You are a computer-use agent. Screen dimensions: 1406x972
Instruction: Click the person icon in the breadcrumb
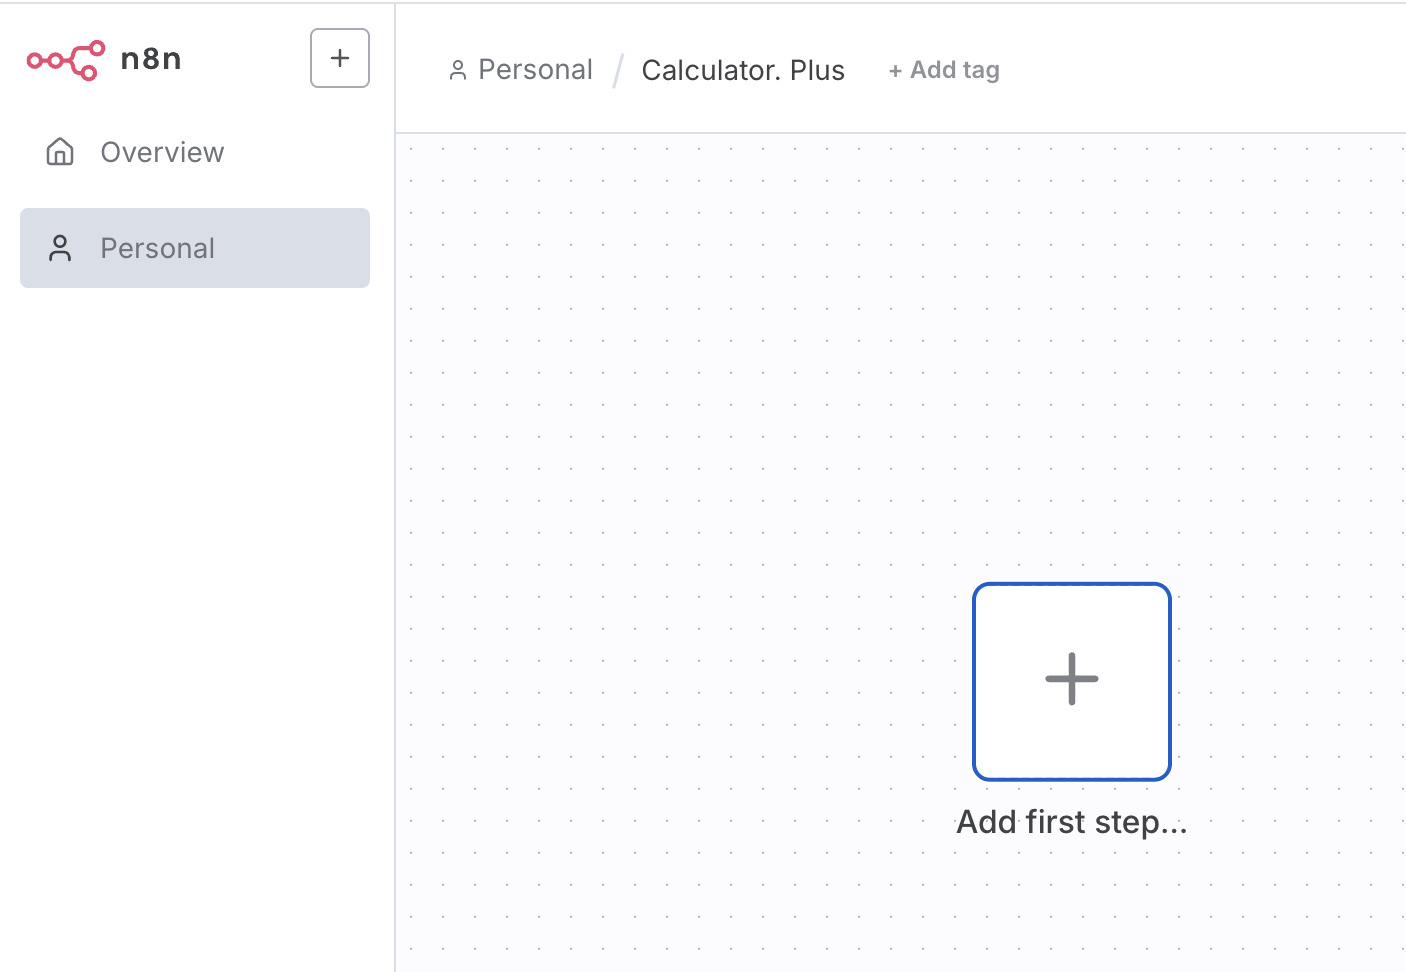(458, 70)
